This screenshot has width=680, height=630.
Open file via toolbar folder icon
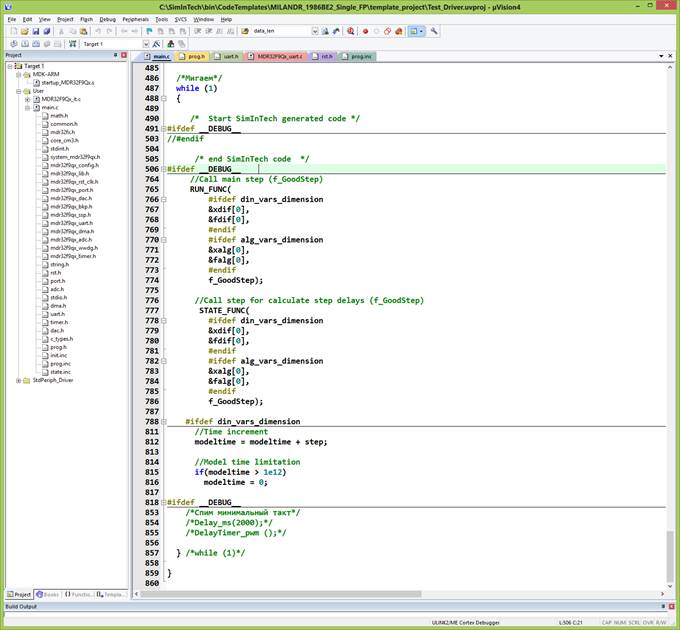click(x=23, y=31)
